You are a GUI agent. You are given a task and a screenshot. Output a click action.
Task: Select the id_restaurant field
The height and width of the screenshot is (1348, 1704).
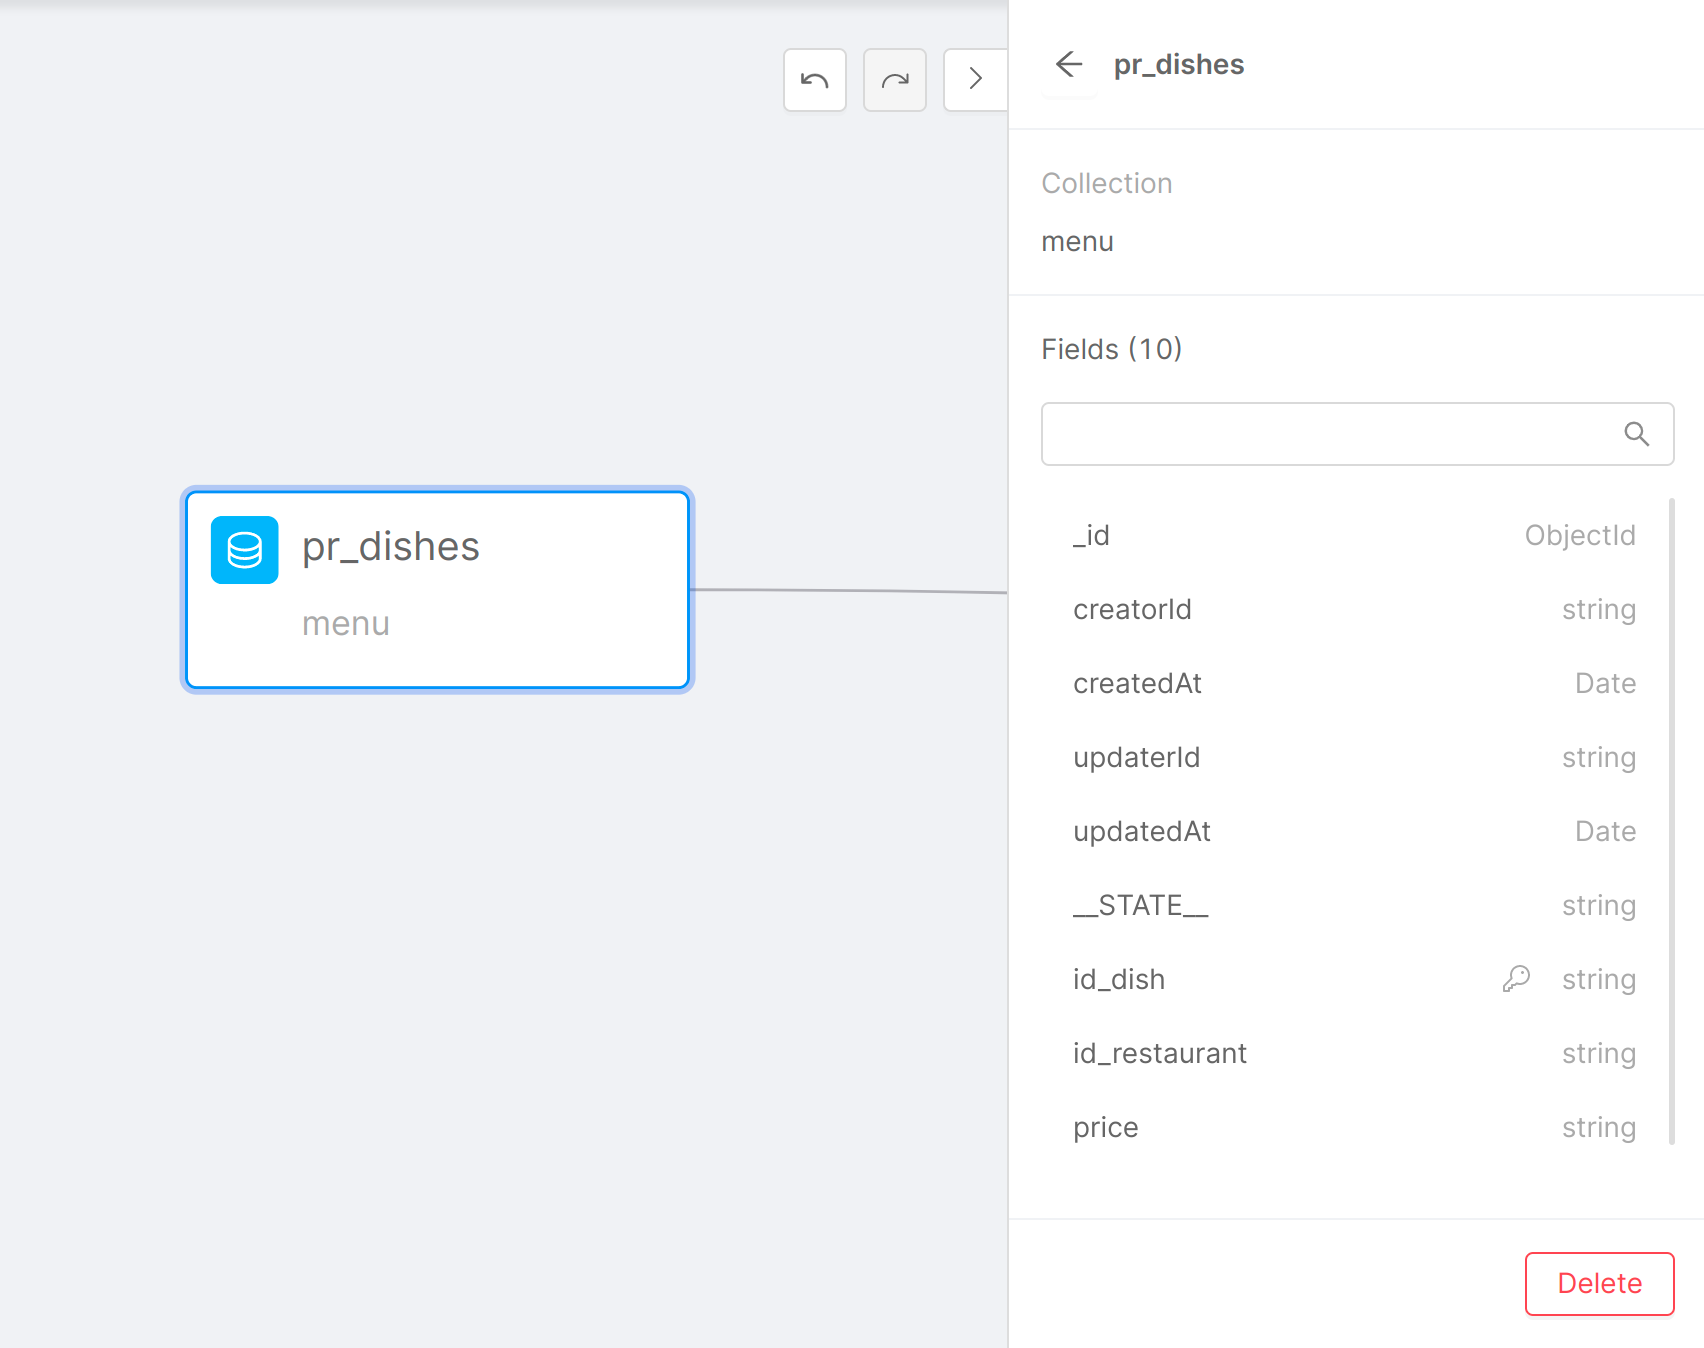(1354, 1054)
